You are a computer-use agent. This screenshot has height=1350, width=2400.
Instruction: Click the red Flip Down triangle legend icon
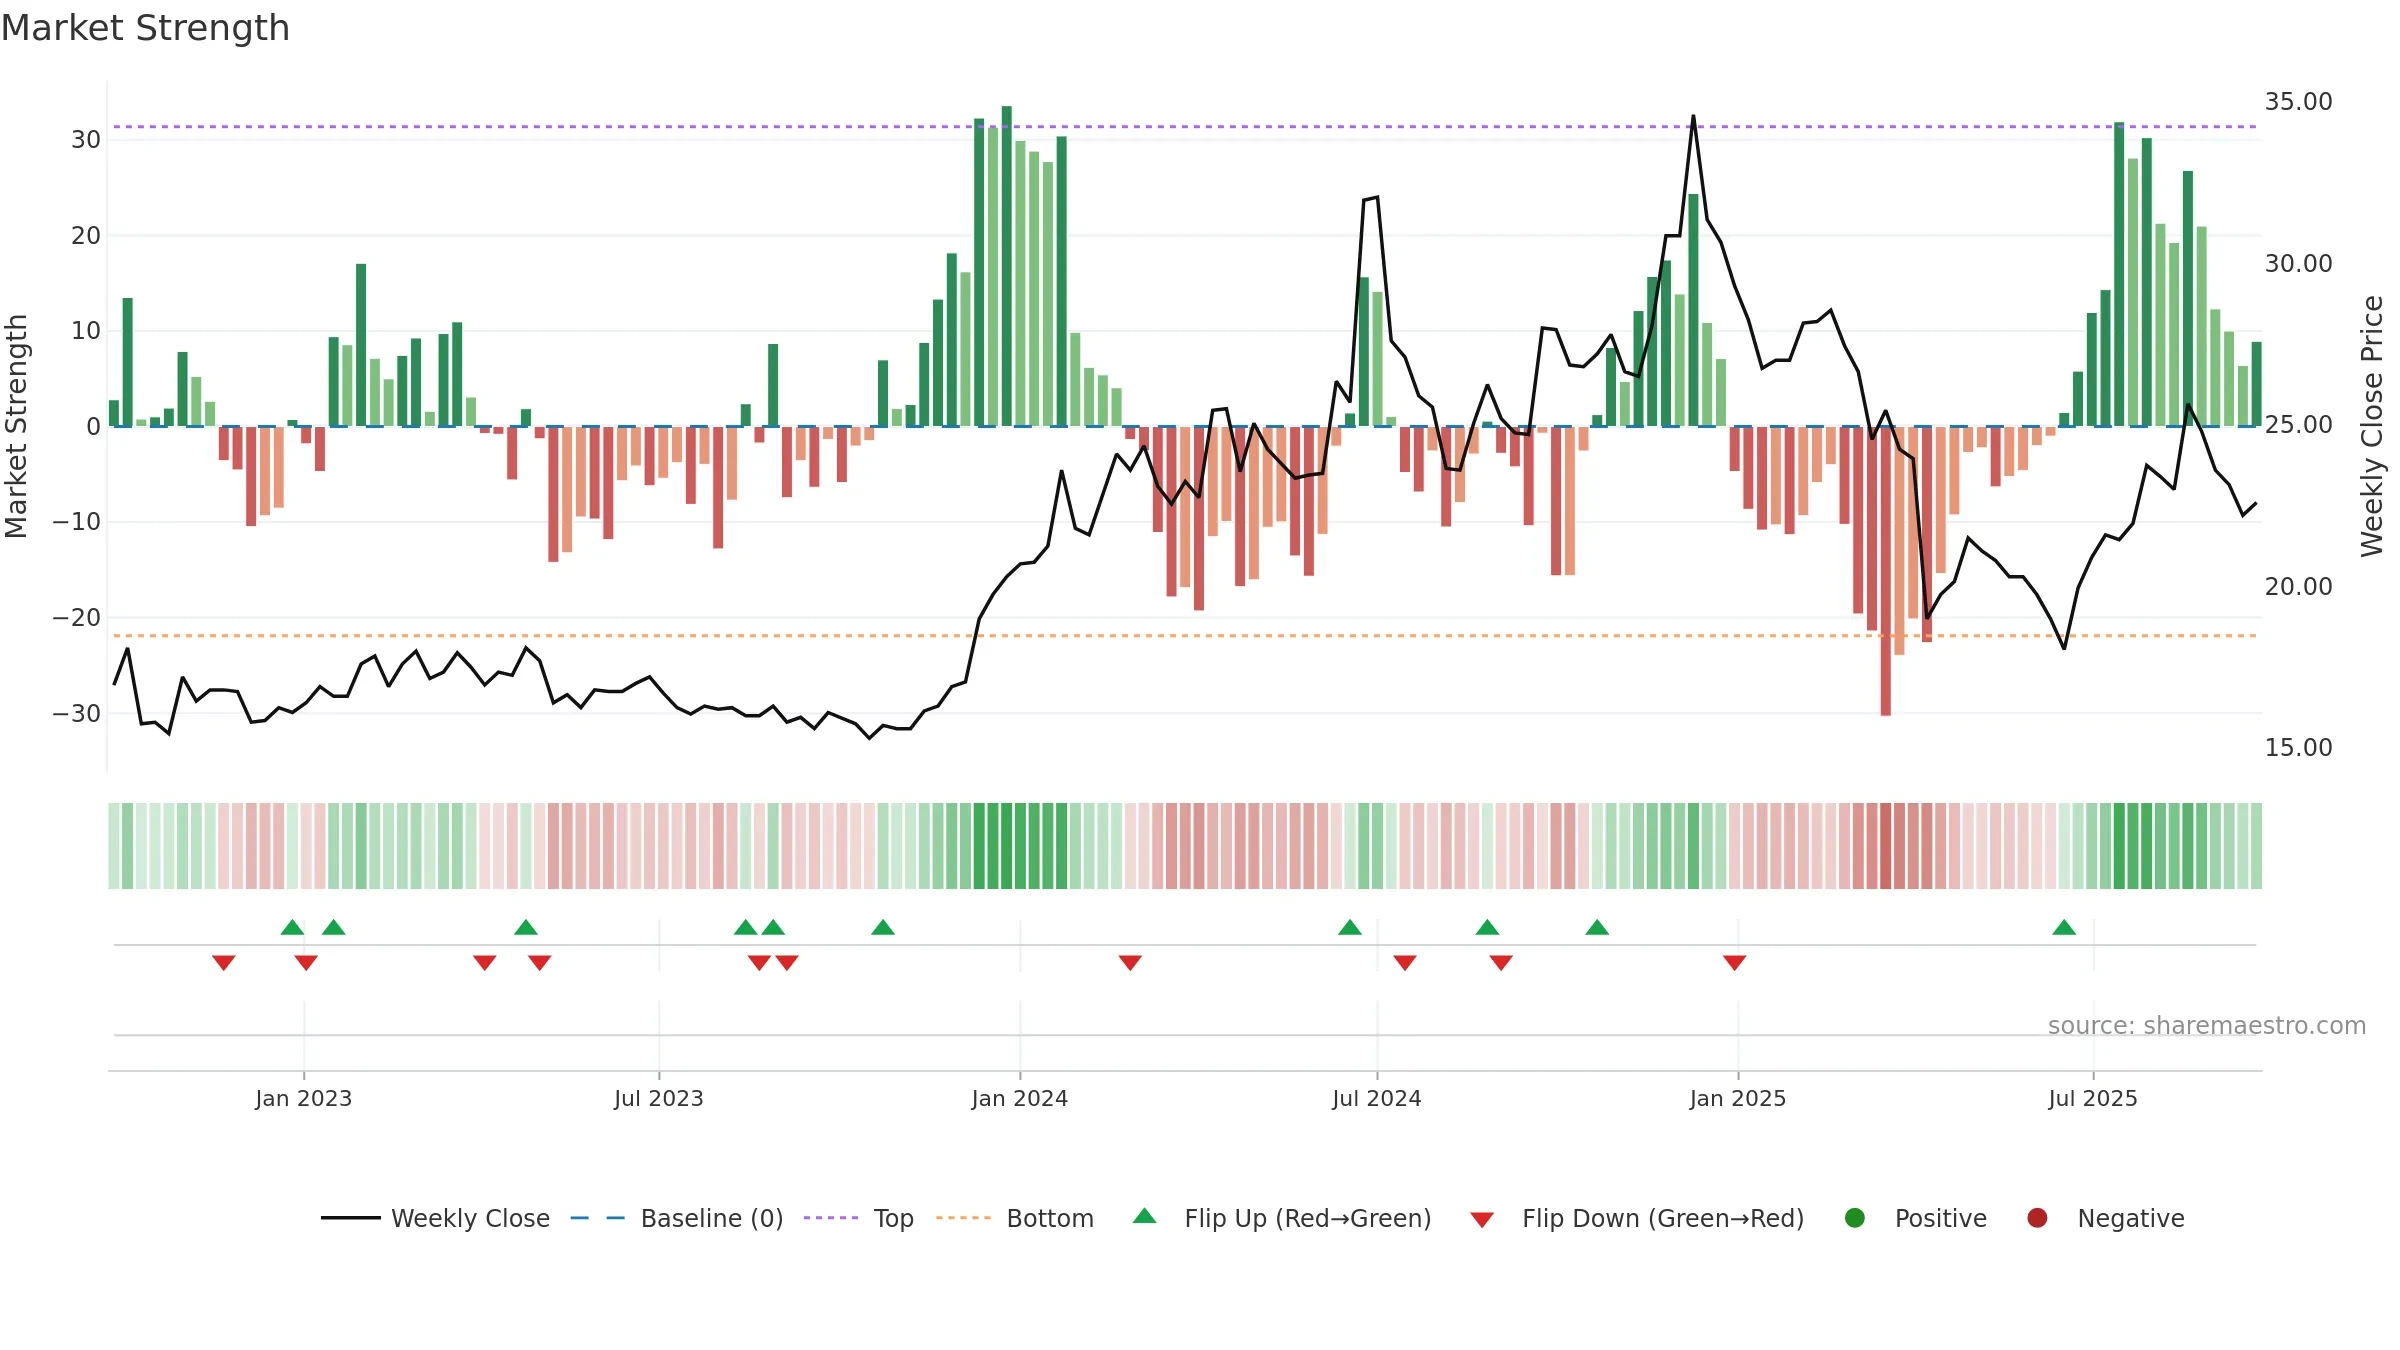click(x=1482, y=1220)
